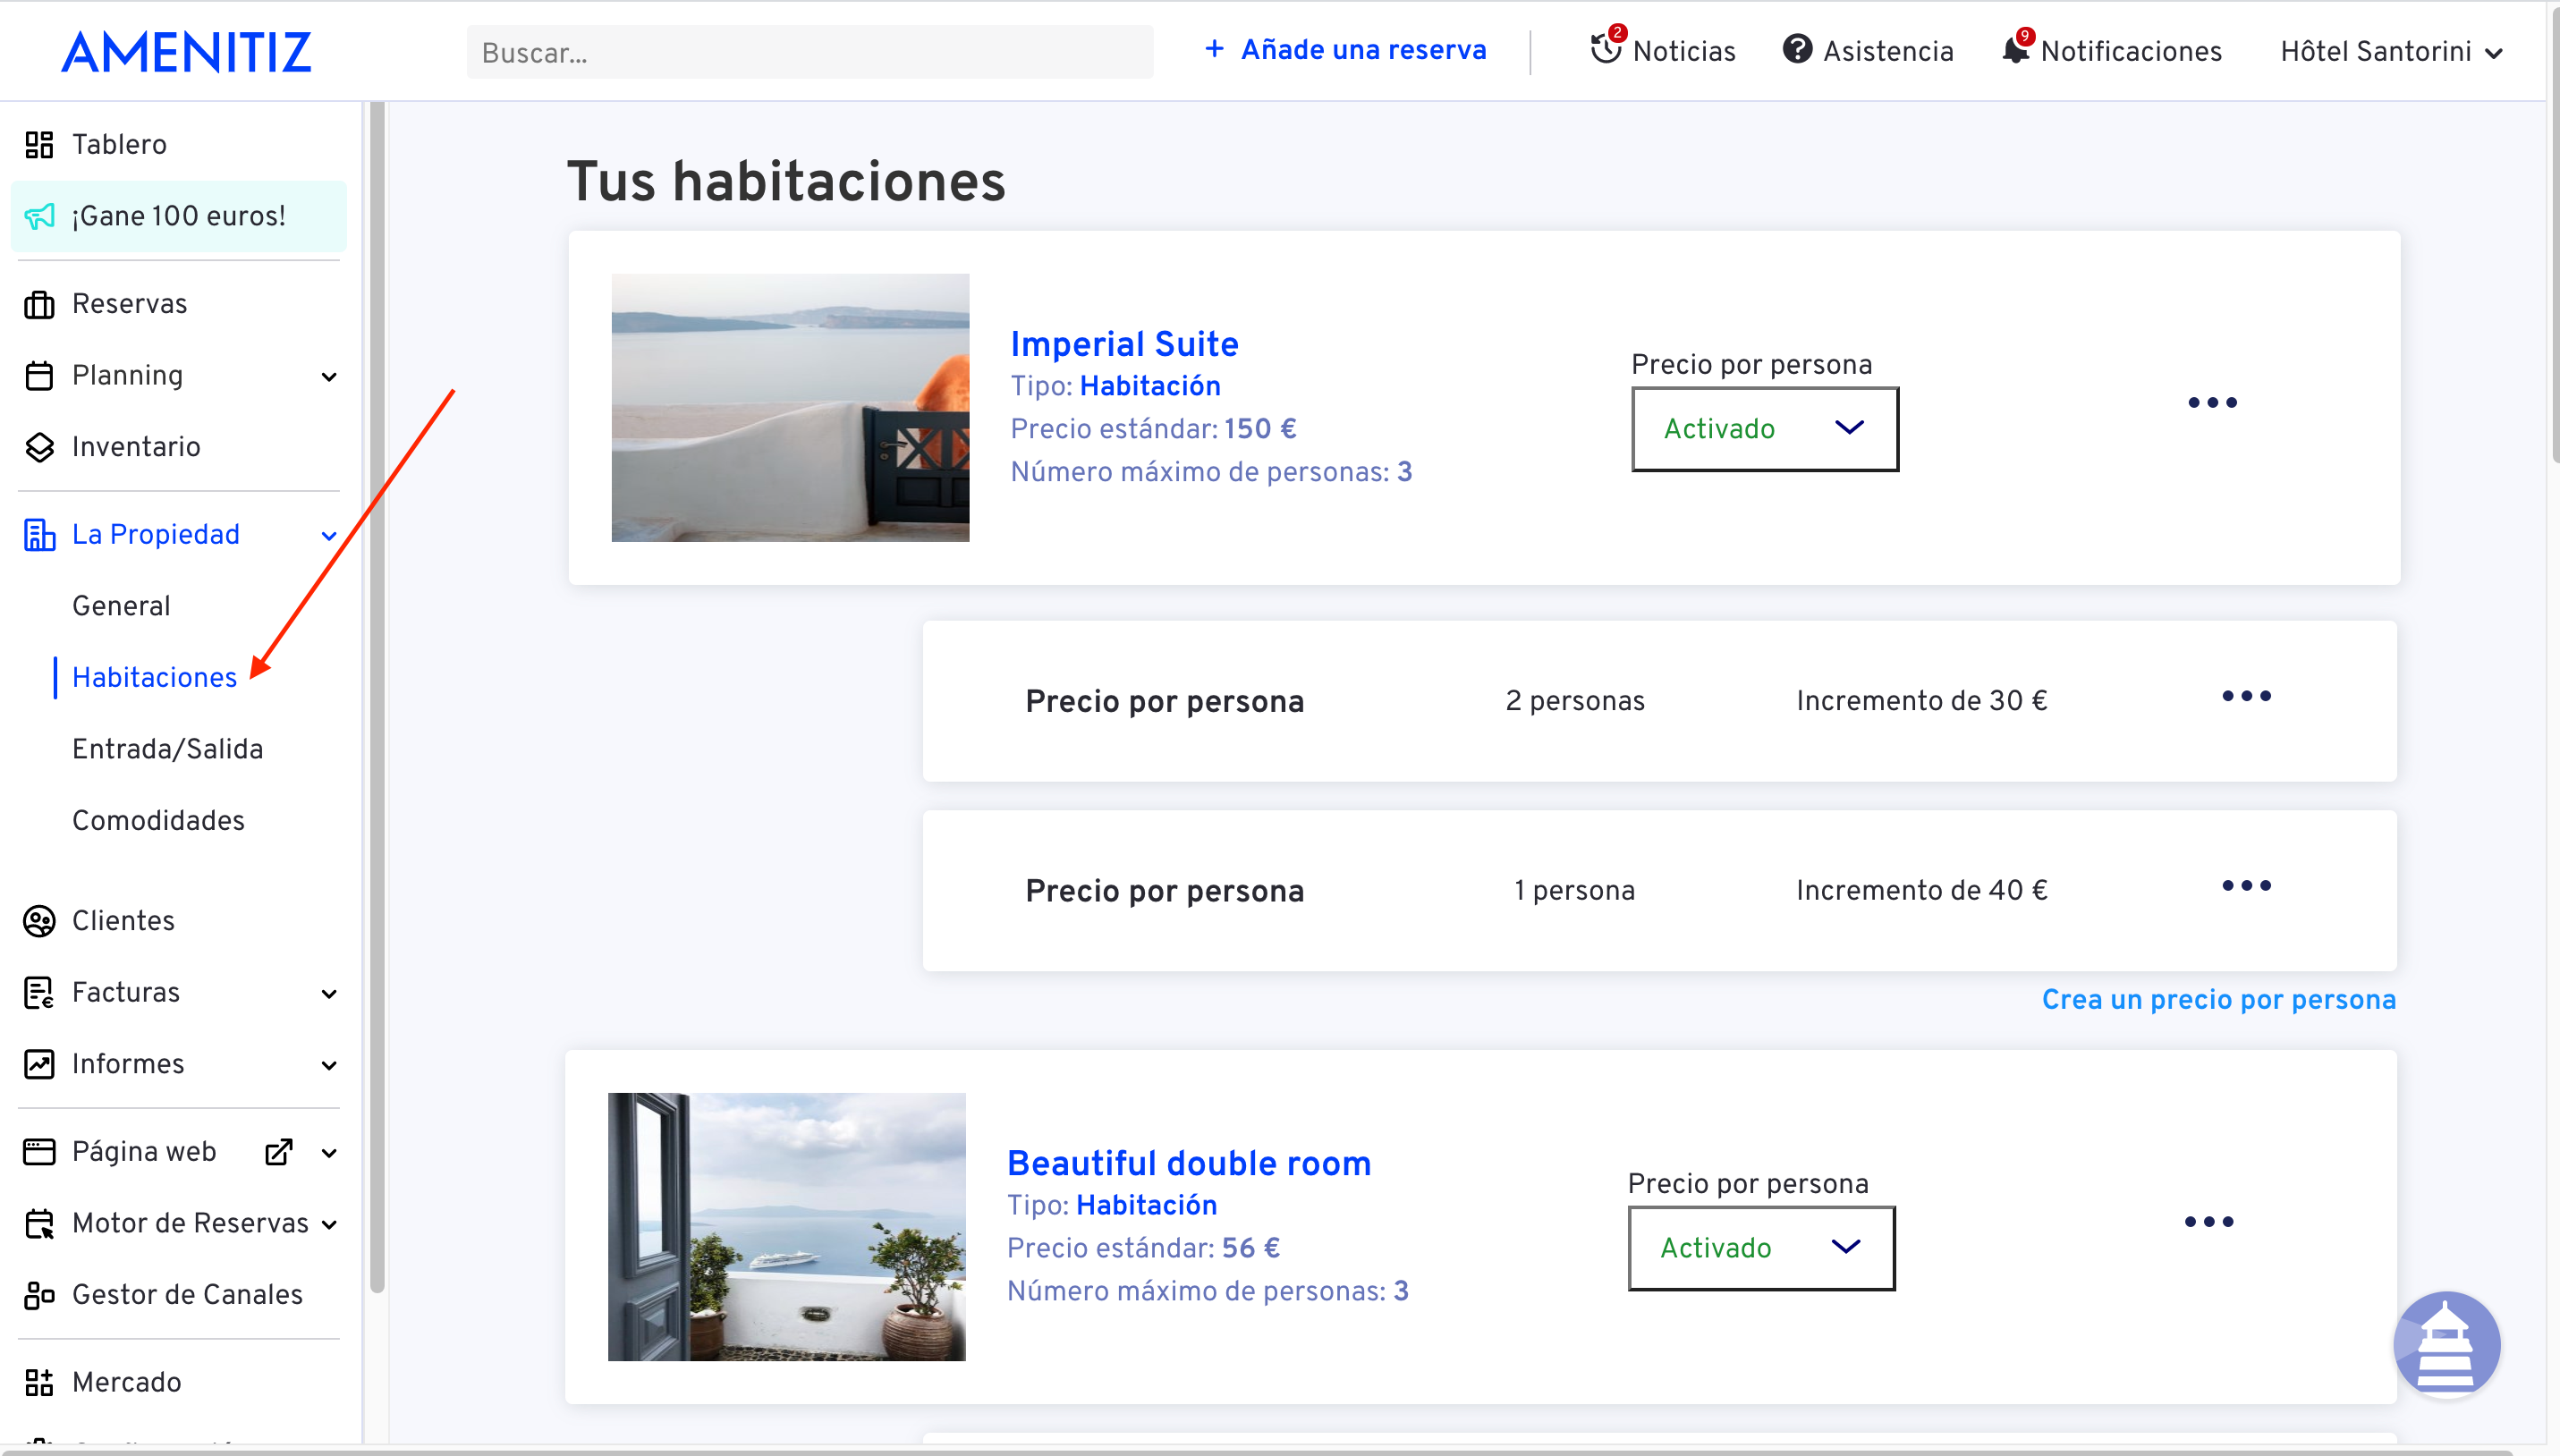Open Beautiful double room Activado dropdown
This screenshot has width=2560, height=1456.
click(x=1761, y=1248)
